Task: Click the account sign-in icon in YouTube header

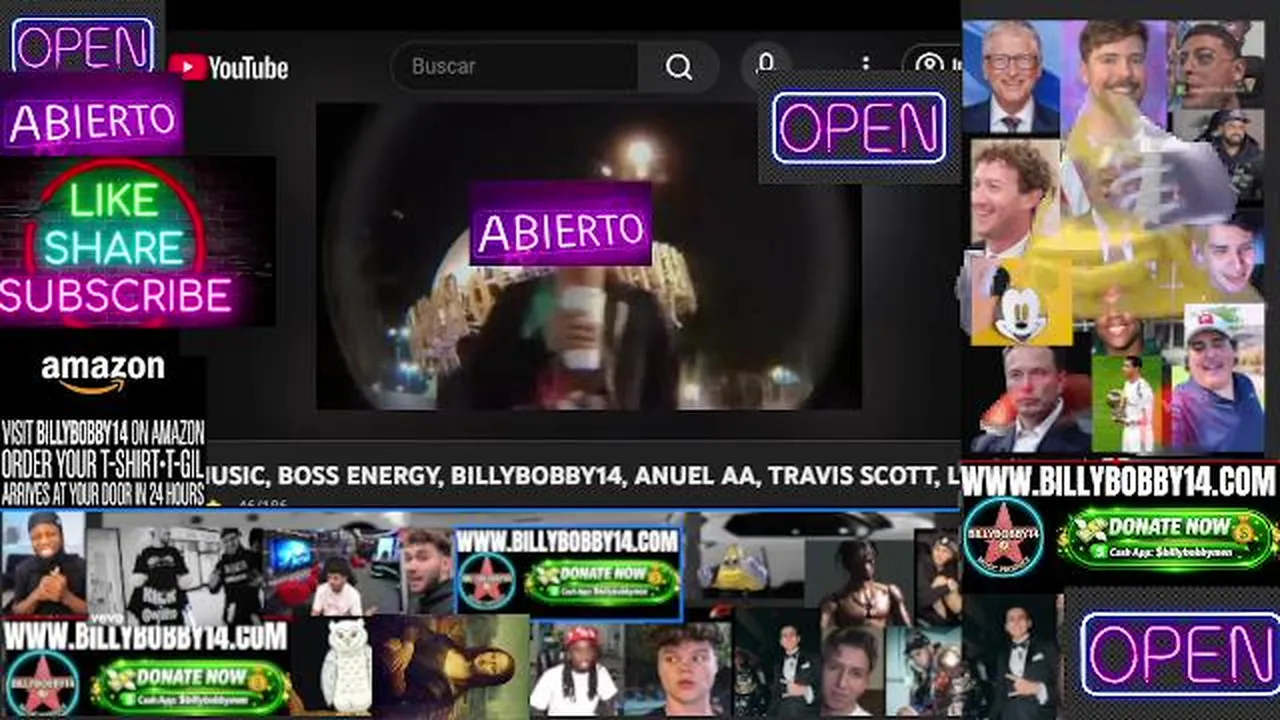Action: (930, 65)
